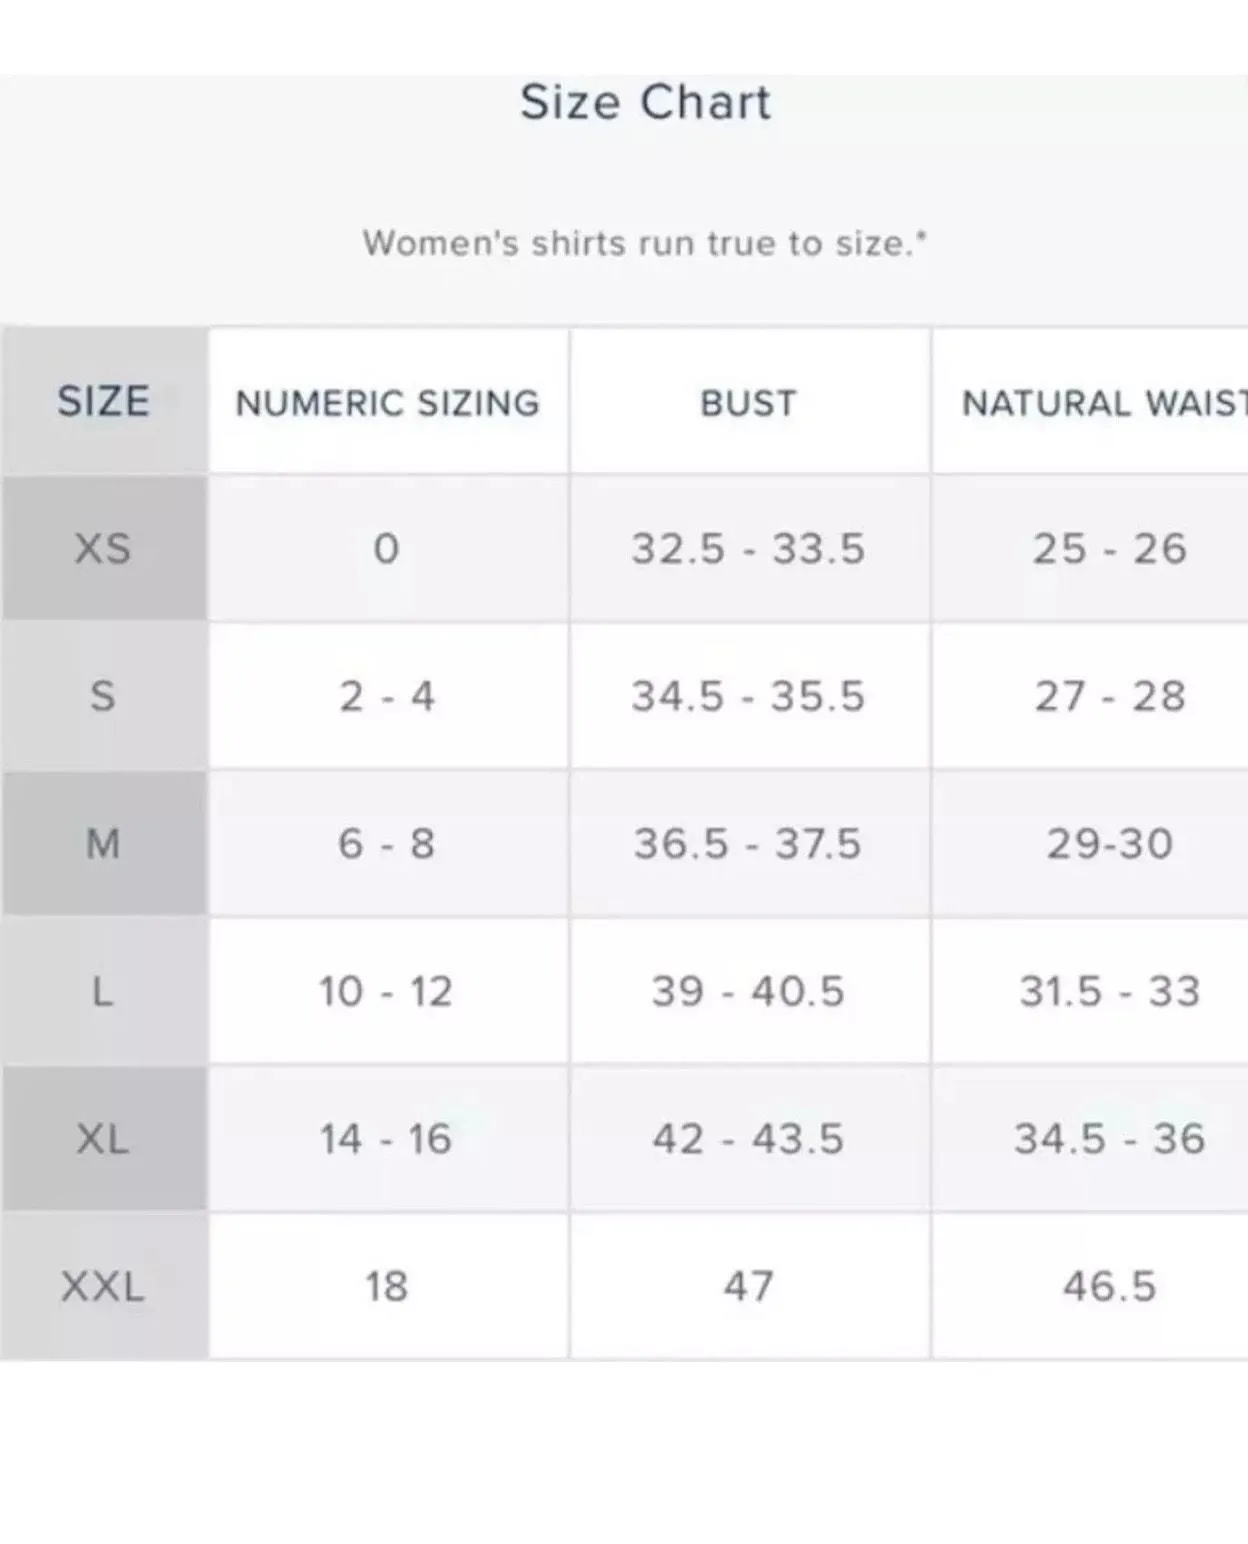Click the 14 - 16 numeric sizing cell
The height and width of the screenshot is (1544, 1248).
click(x=388, y=1138)
